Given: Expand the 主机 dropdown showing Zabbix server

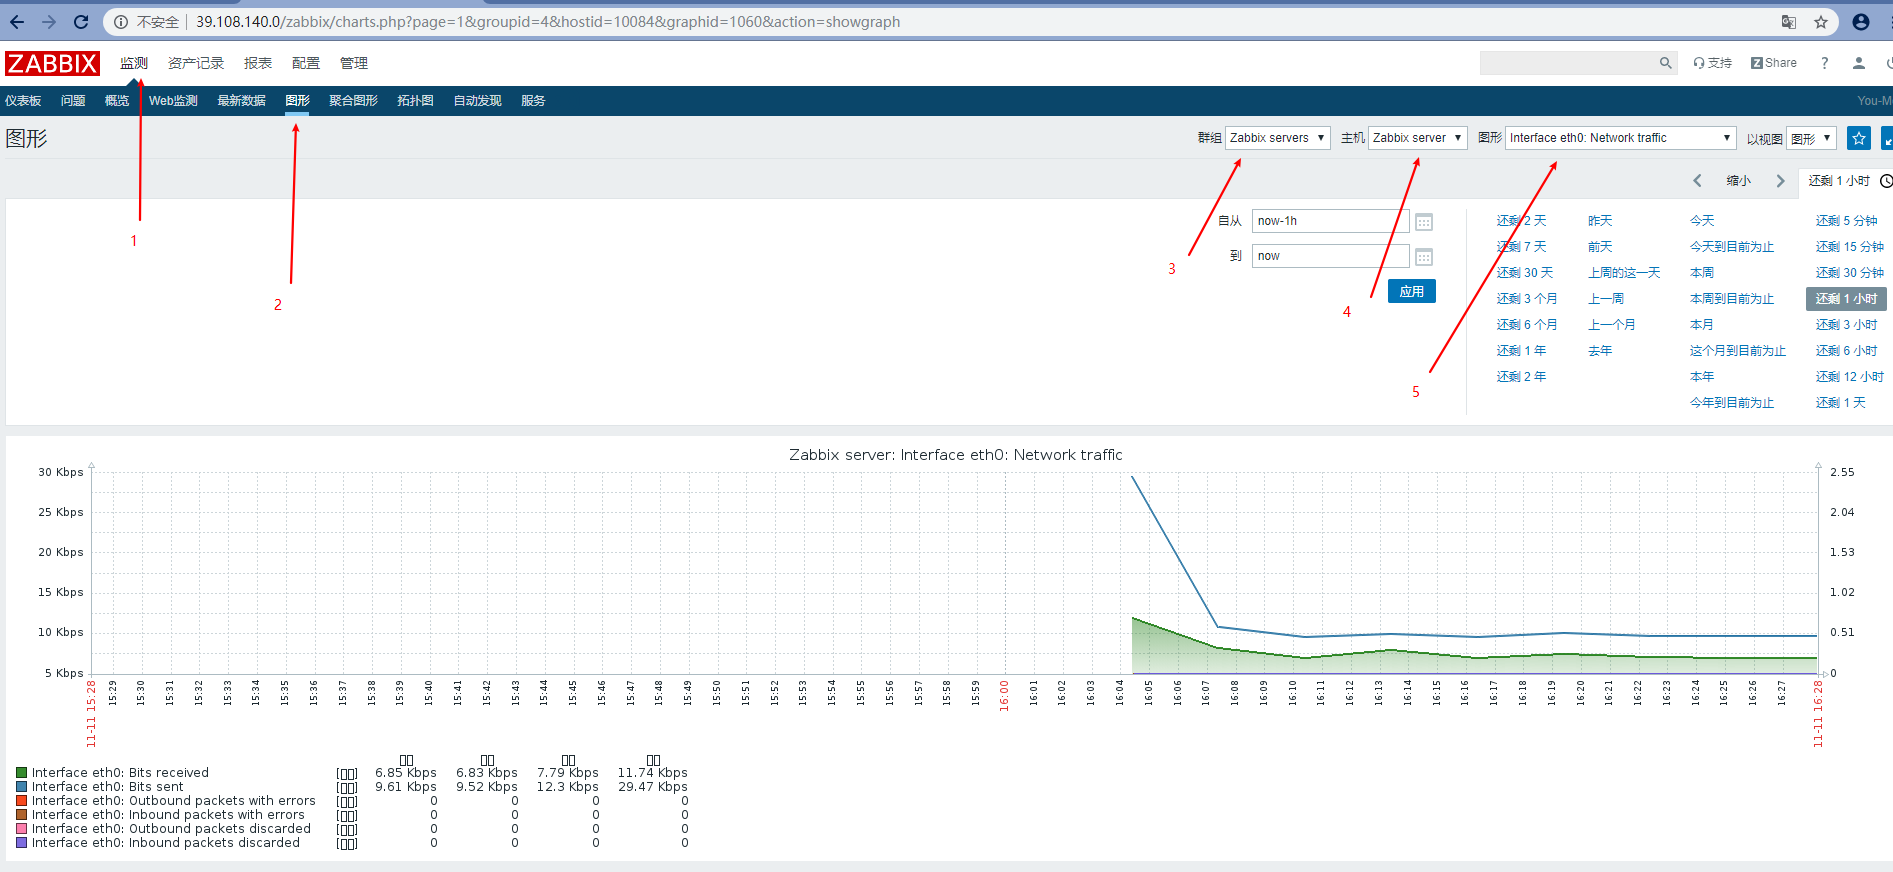Looking at the screenshot, I should point(1417,138).
